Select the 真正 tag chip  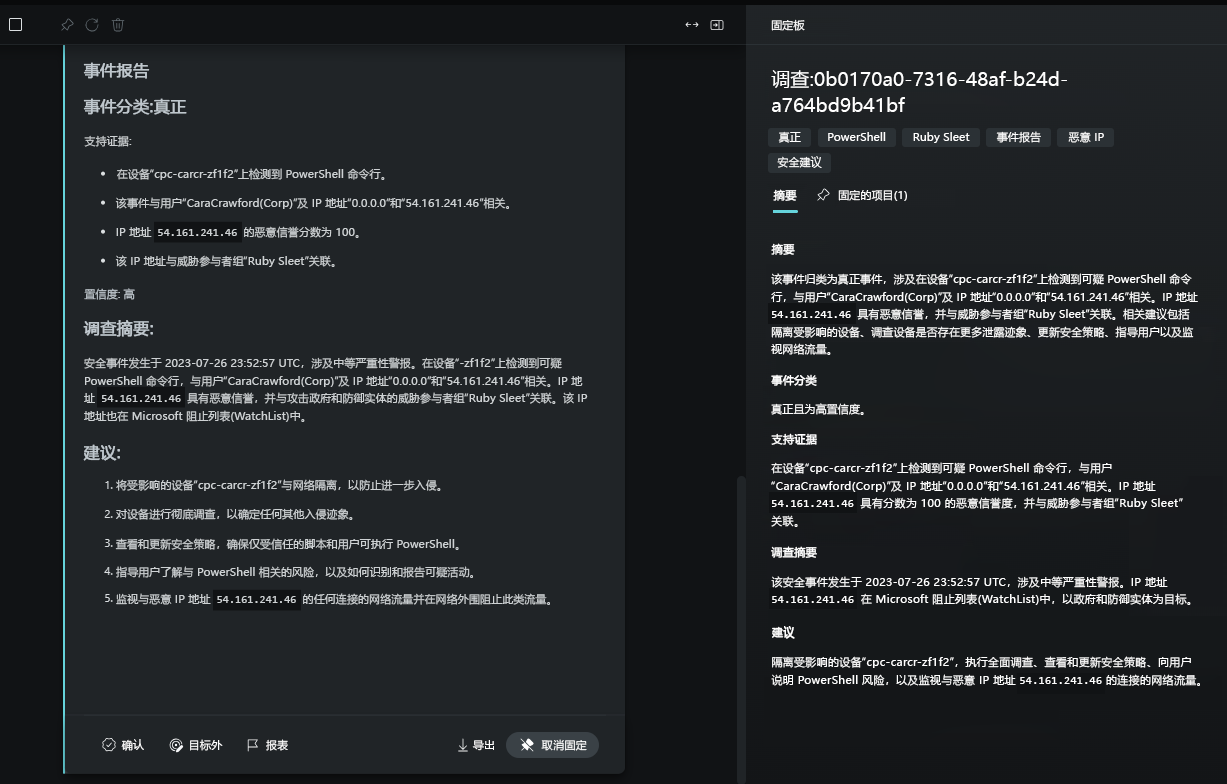(x=790, y=137)
